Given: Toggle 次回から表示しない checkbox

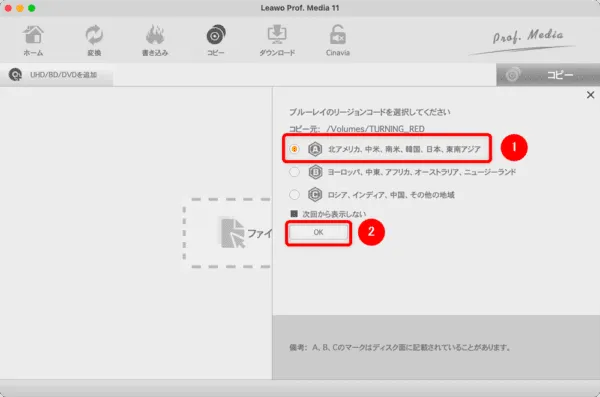Looking at the screenshot, I should pos(294,214).
